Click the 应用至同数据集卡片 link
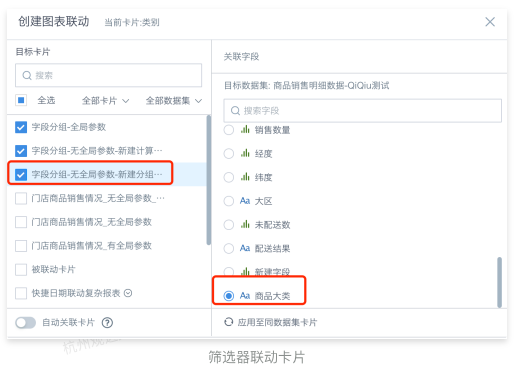 point(277,322)
